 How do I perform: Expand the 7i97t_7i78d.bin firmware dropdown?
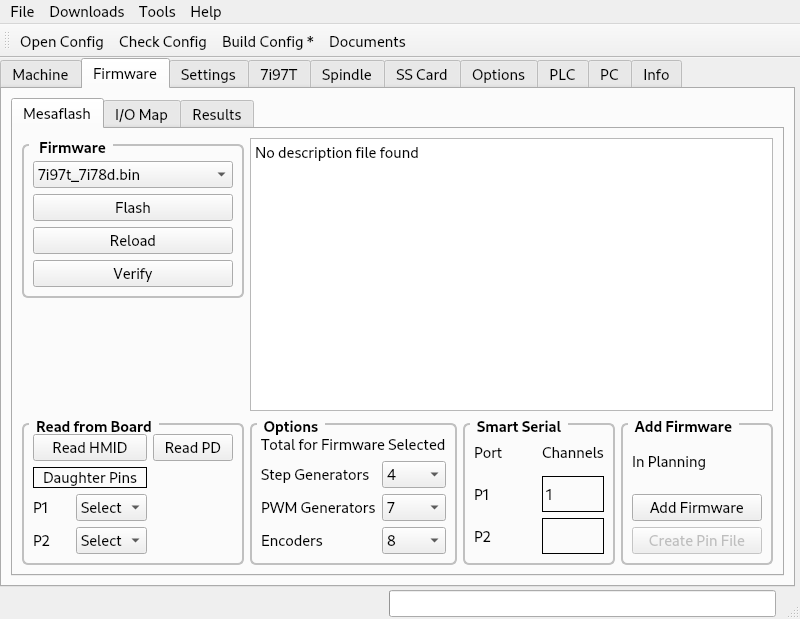133,175
